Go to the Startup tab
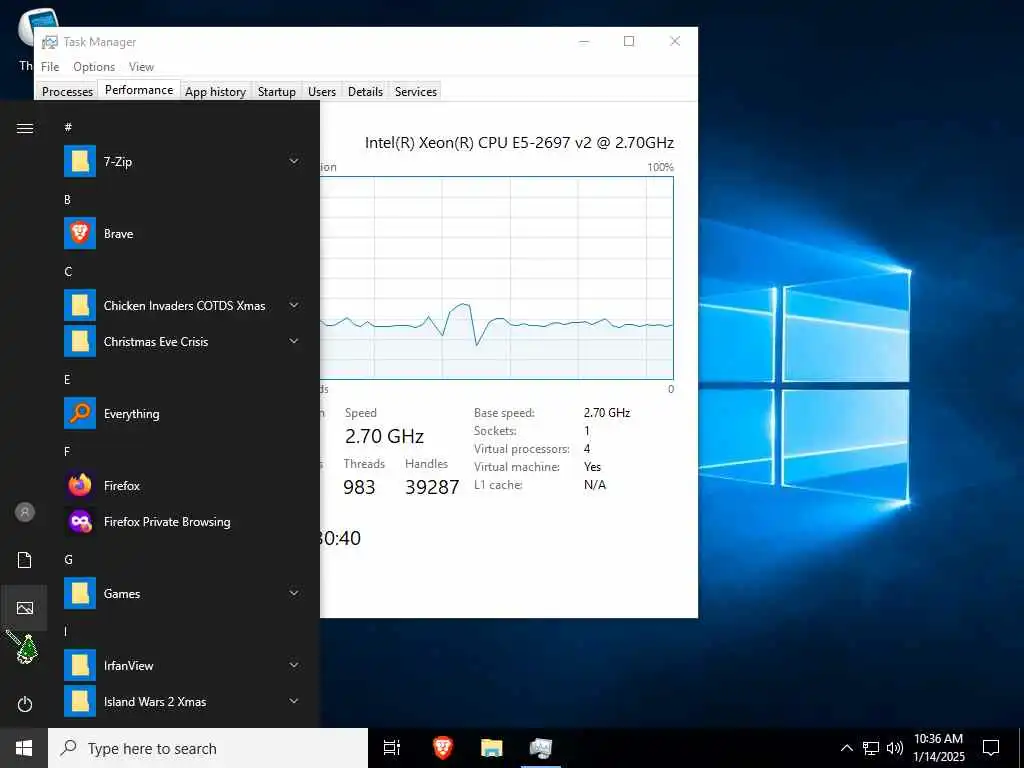Image resolution: width=1024 pixels, height=768 pixels. click(277, 91)
